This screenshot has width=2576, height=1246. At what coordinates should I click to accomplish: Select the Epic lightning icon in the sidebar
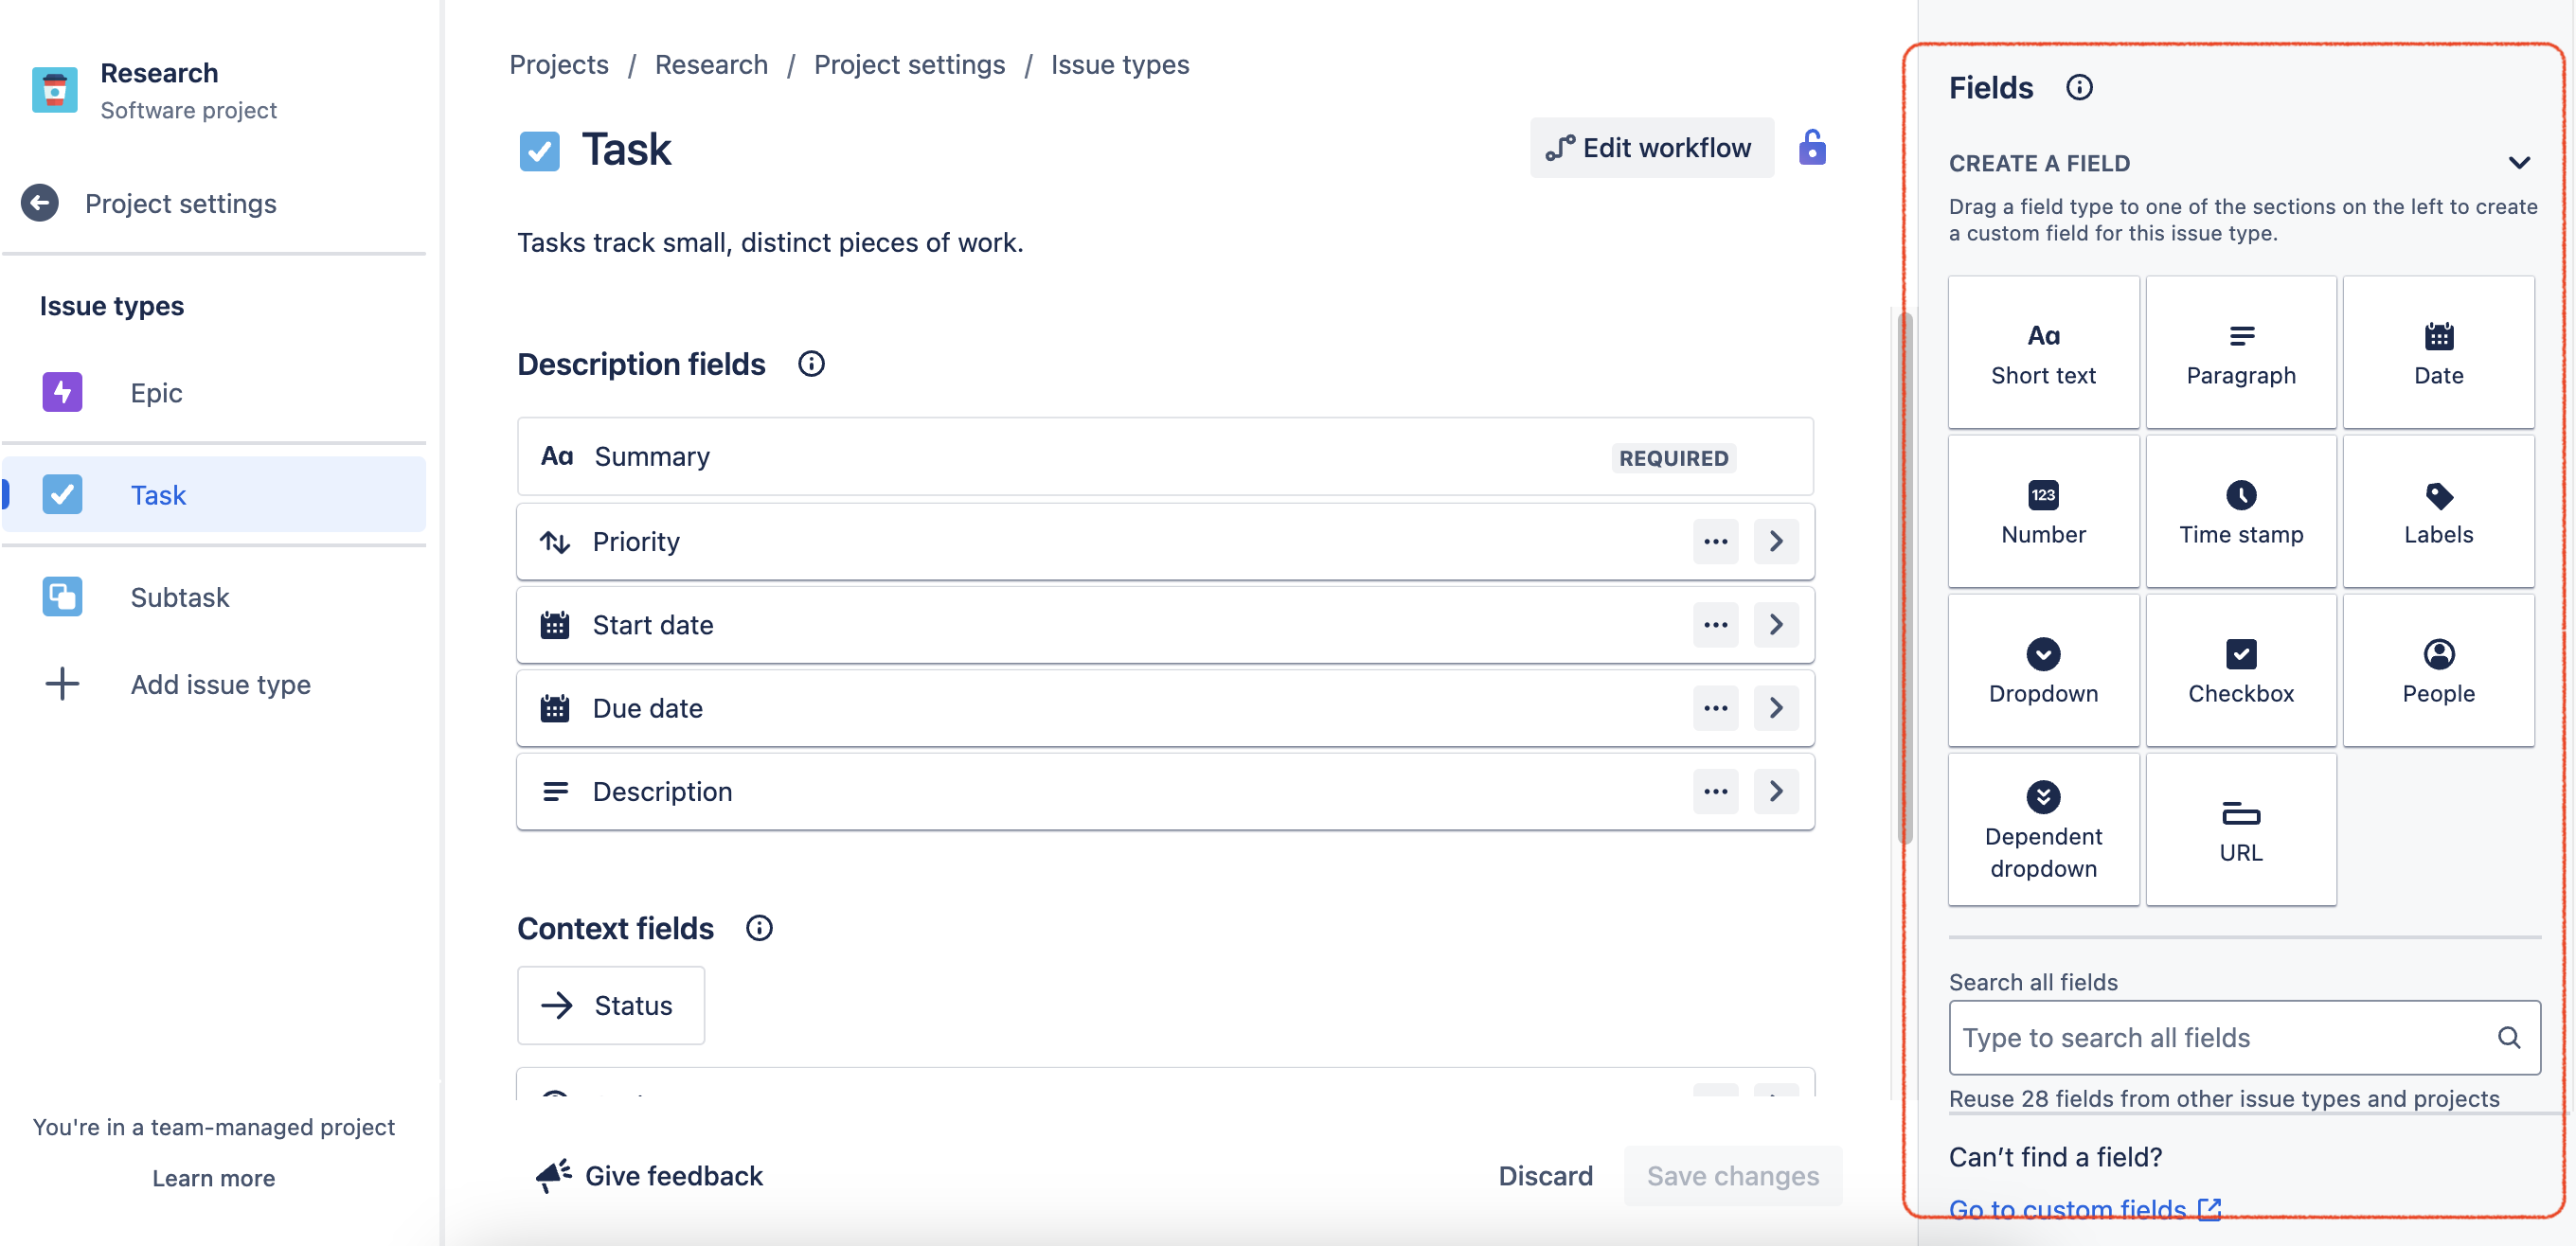pyautogui.click(x=62, y=392)
